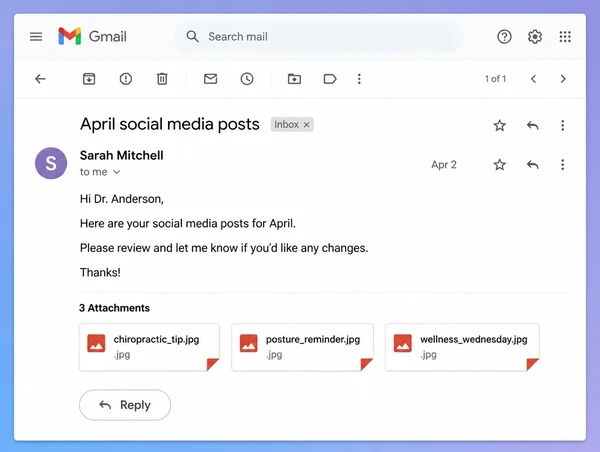
Task: Archive this email
Action: click(x=89, y=79)
